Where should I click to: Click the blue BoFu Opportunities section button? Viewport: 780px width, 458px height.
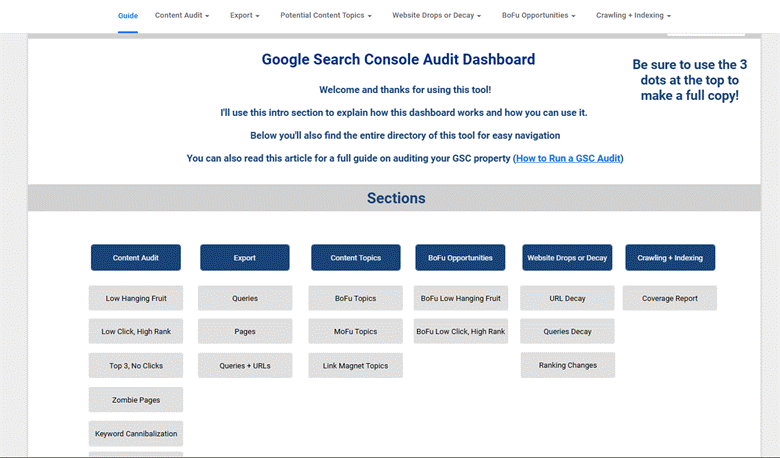pyautogui.click(x=460, y=258)
